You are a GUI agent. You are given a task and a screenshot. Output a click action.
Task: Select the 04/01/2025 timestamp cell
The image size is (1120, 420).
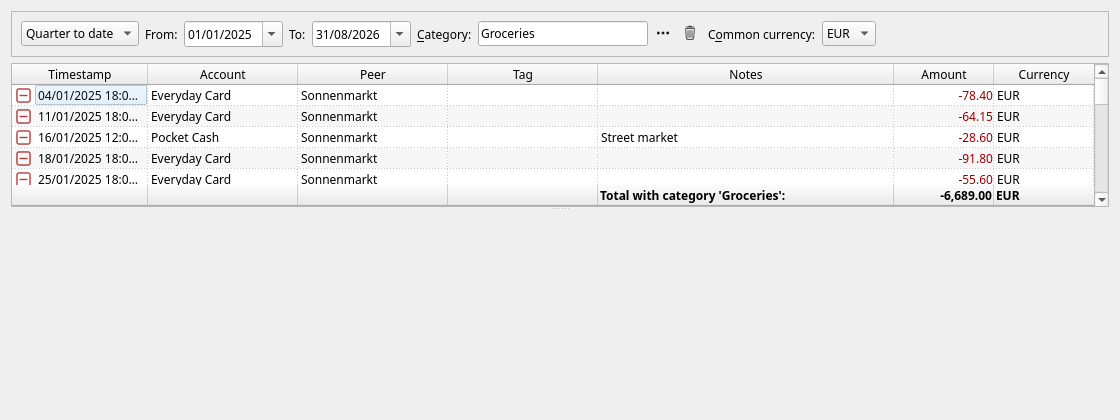click(x=91, y=96)
